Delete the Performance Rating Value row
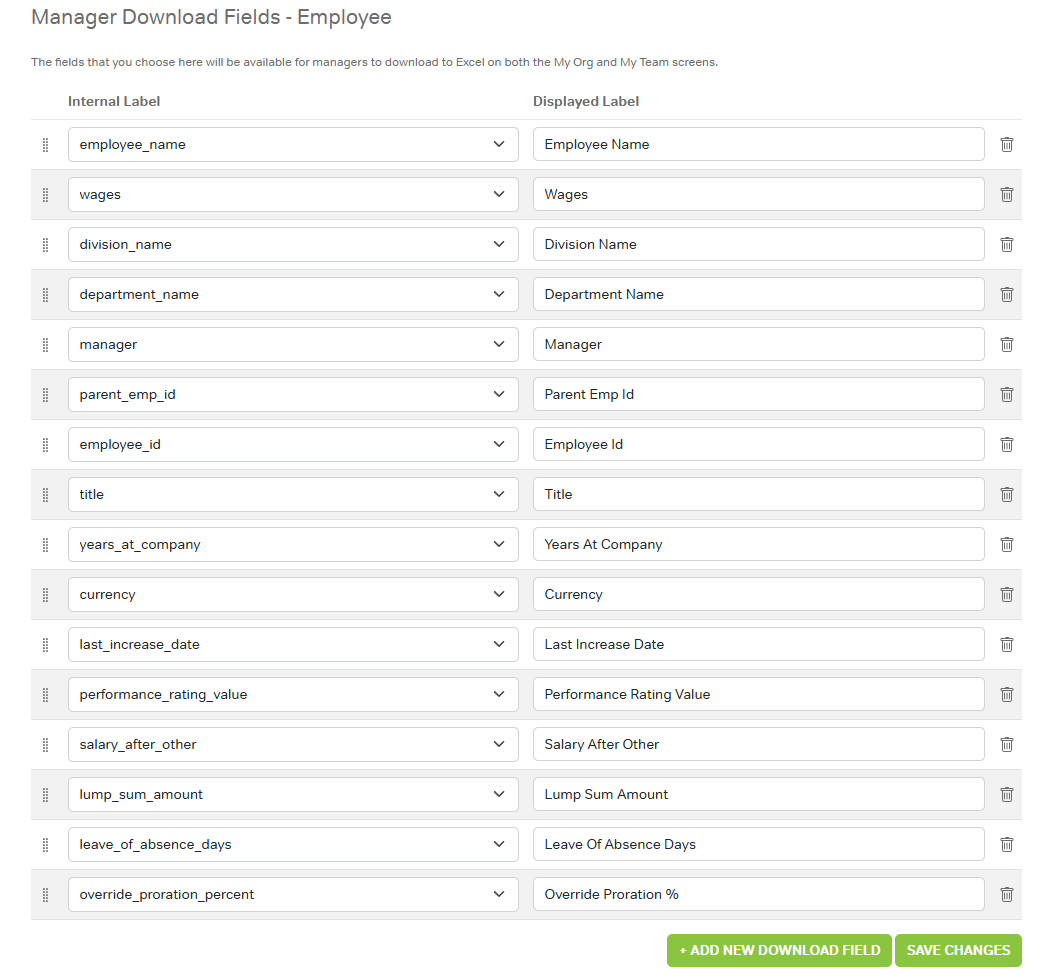The image size is (1055, 980). coord(1007,695)
